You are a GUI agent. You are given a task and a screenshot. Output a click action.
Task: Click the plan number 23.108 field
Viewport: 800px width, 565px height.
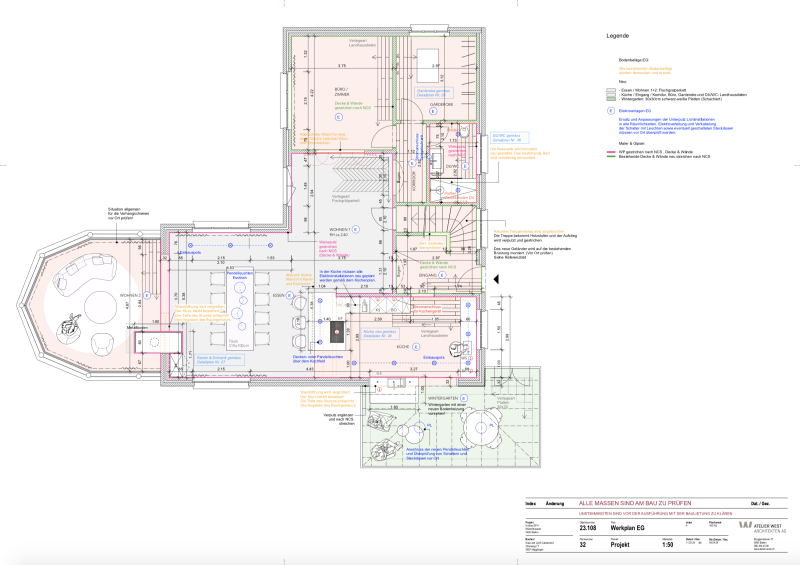[589, 526]
